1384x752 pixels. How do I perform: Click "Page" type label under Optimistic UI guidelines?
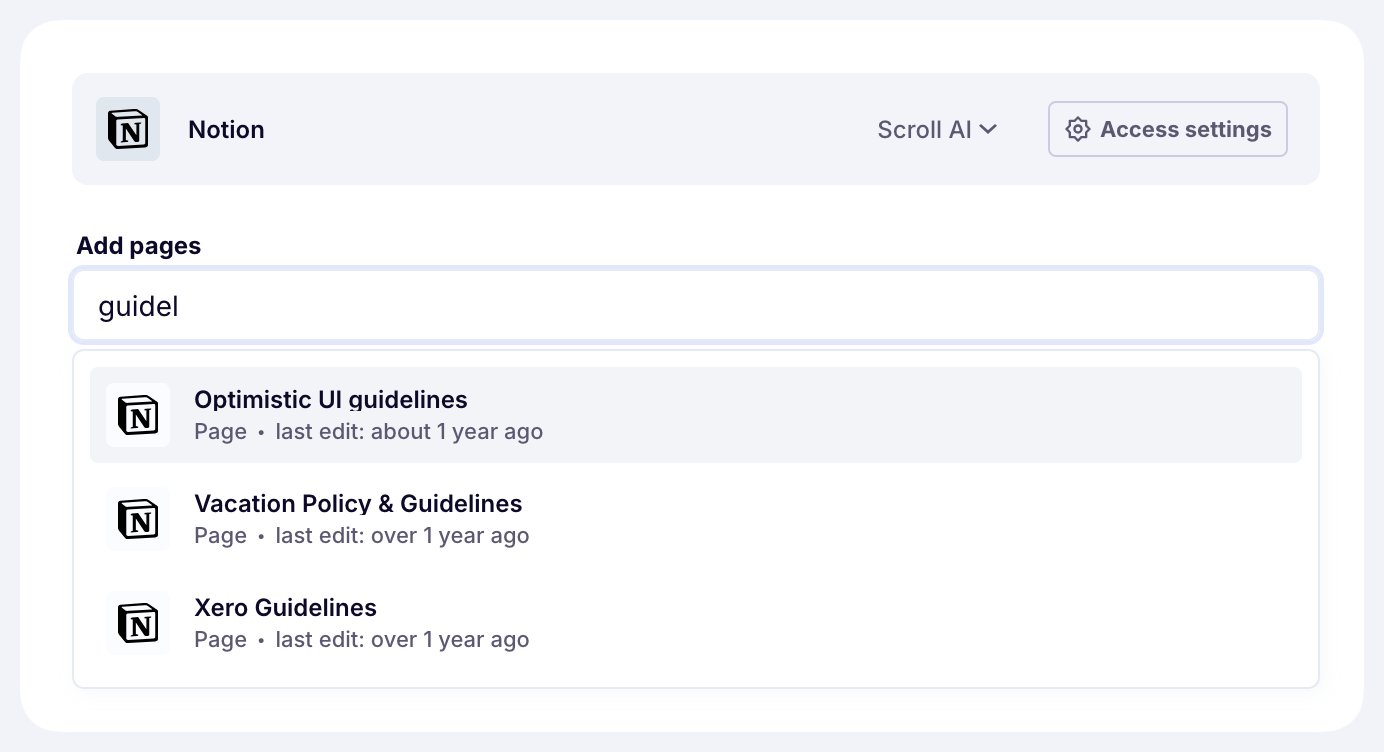pyautogui.click(x=220, y=432)
